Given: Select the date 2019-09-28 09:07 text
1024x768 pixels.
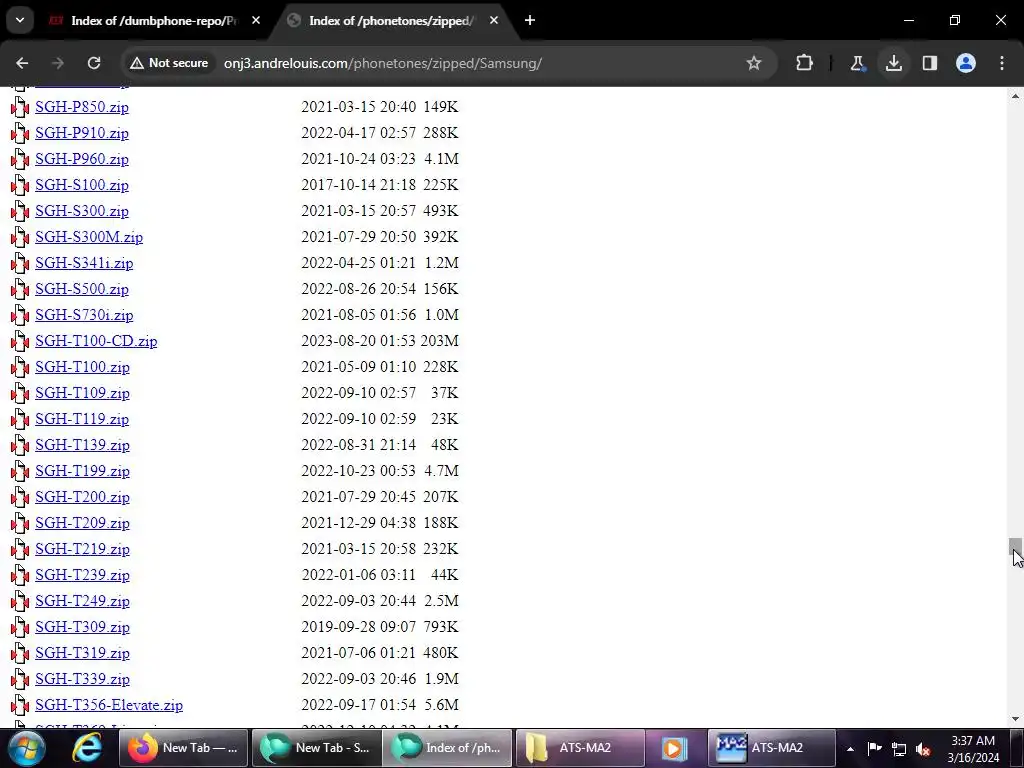Looking at the screenshot, I should coord(359,627).
